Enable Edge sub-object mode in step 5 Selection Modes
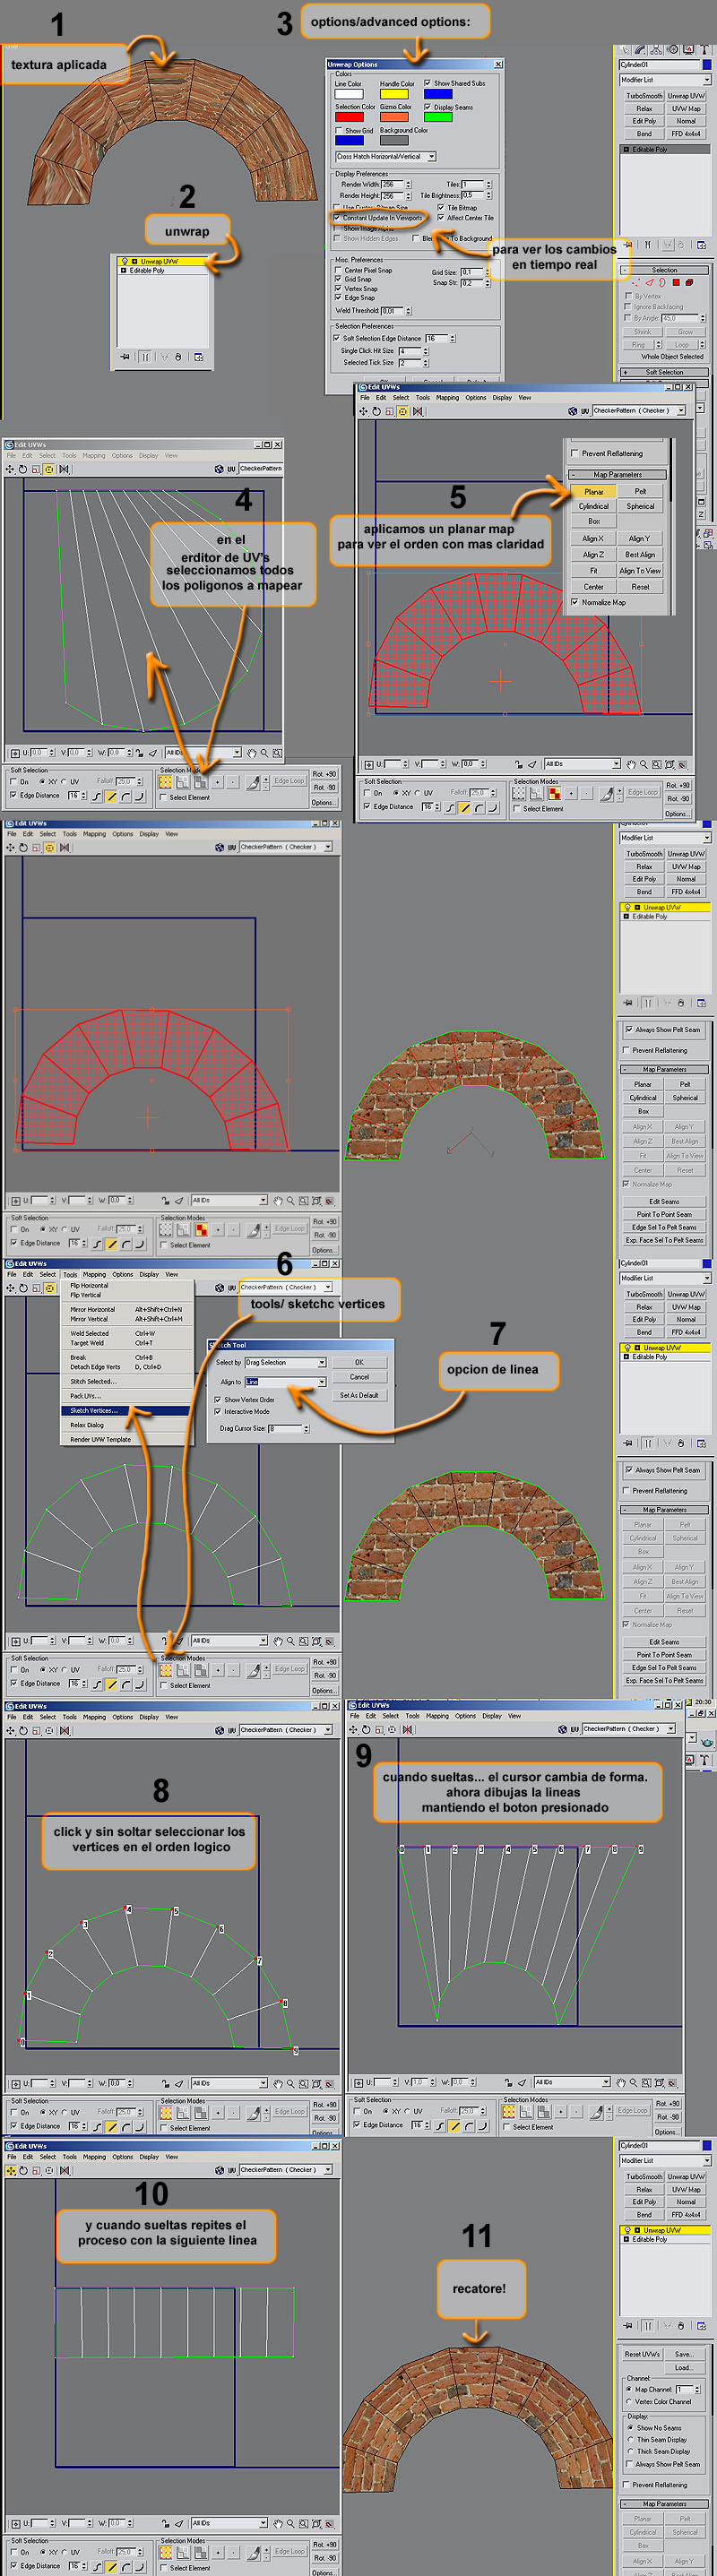 click(535, 793)
